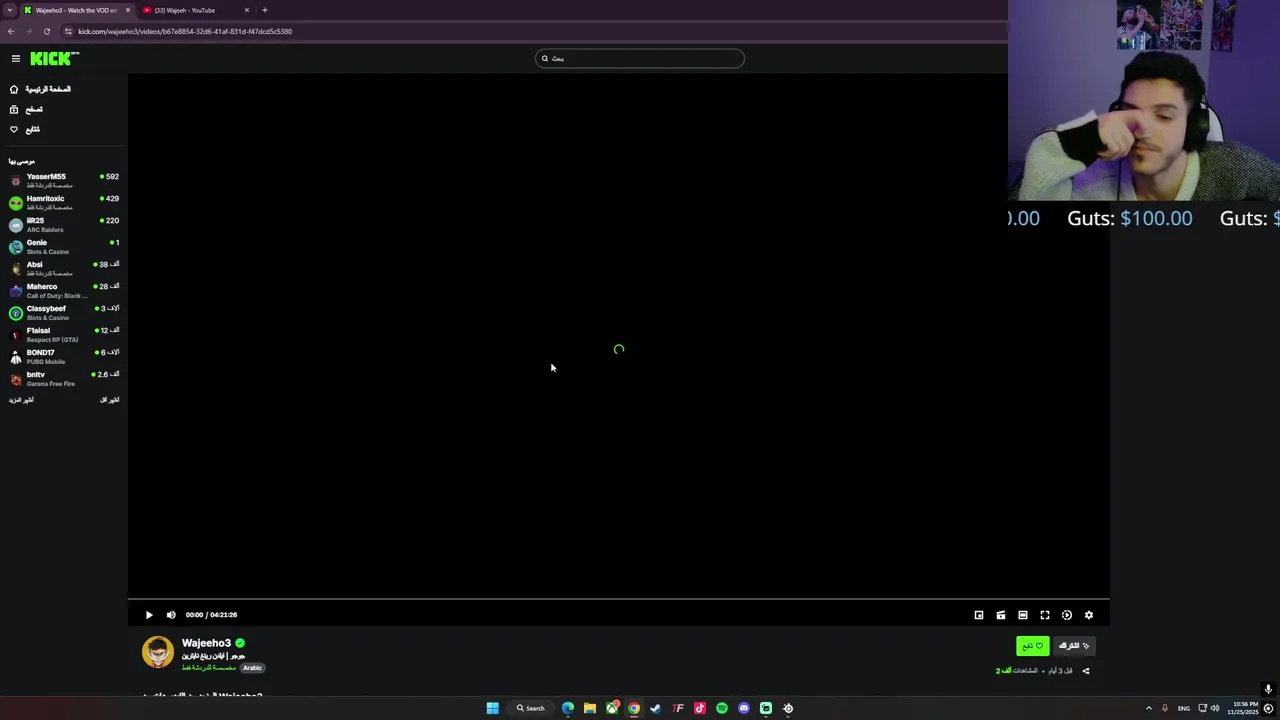
Task: Open BOND17 PUBG Mobile channel
Action: coord(64,356)
